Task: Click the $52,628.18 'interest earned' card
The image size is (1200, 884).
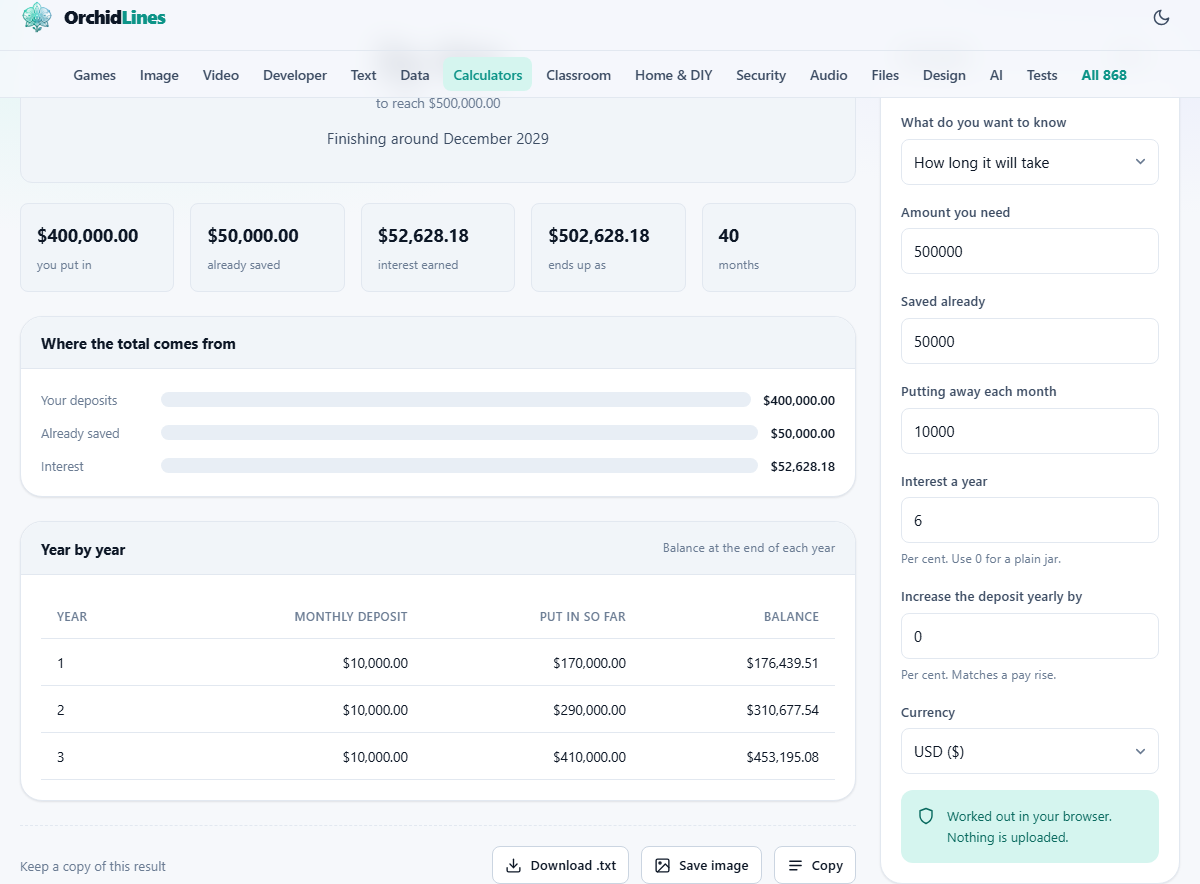Action: pos(438,248)
